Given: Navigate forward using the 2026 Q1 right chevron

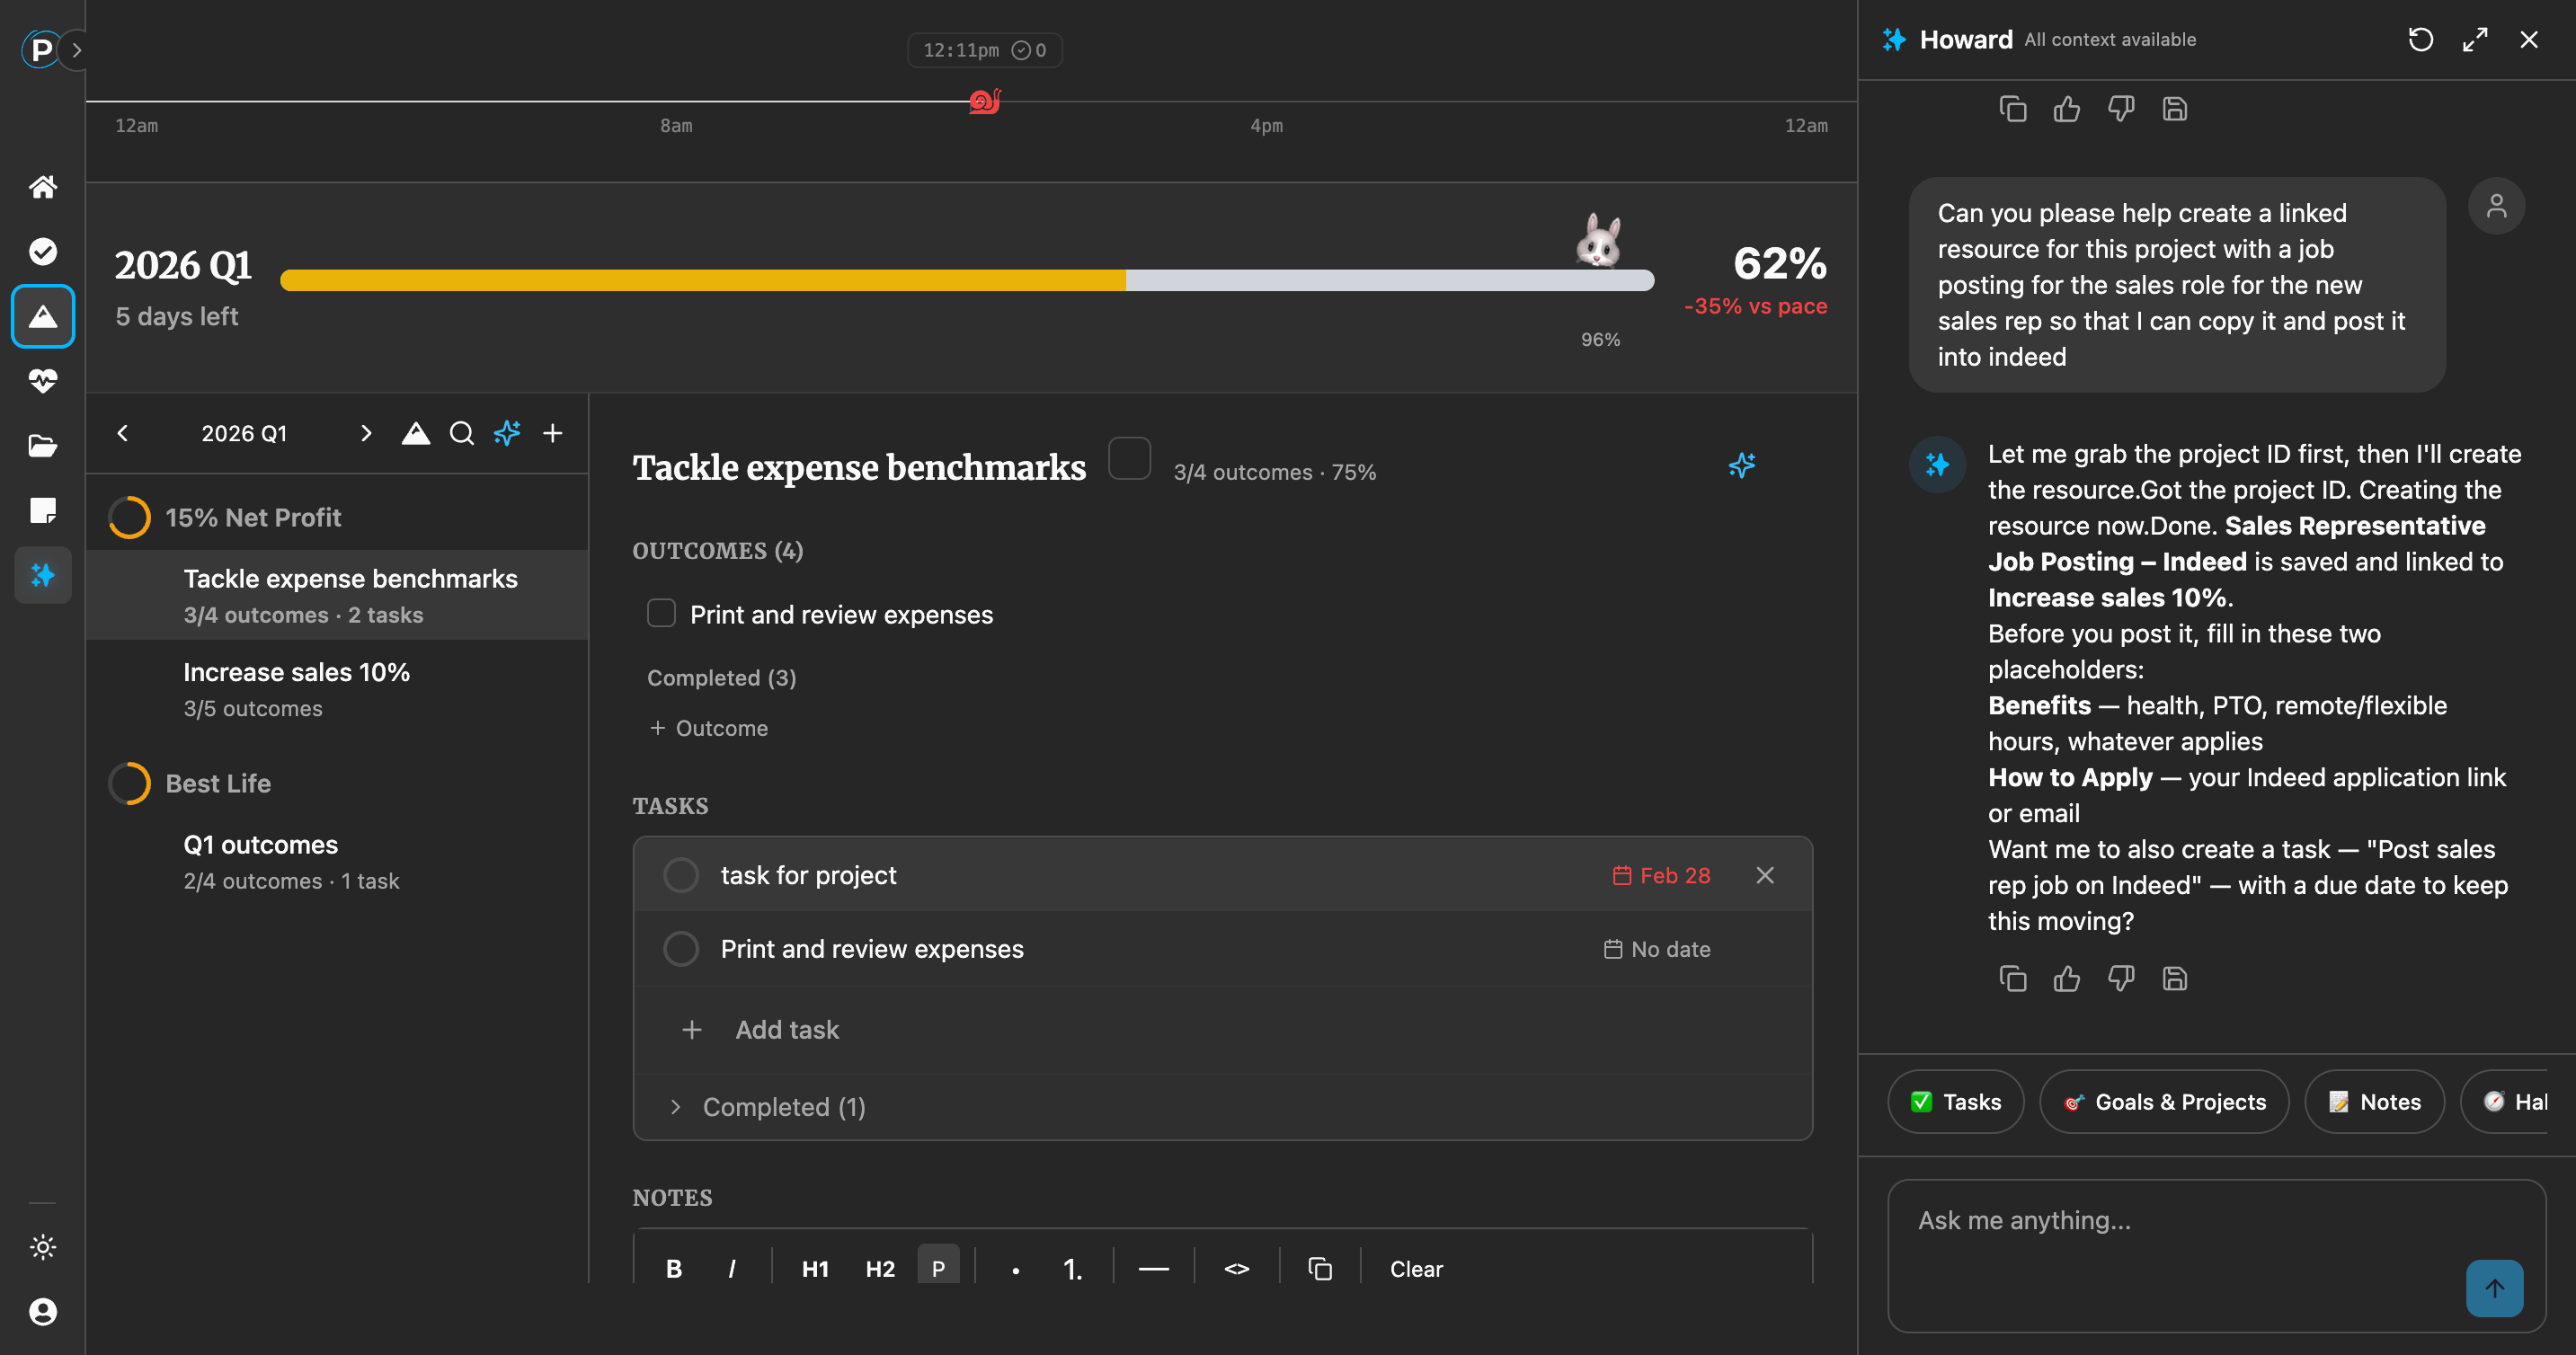Looking at the screenshot, I should pos(365,433).
